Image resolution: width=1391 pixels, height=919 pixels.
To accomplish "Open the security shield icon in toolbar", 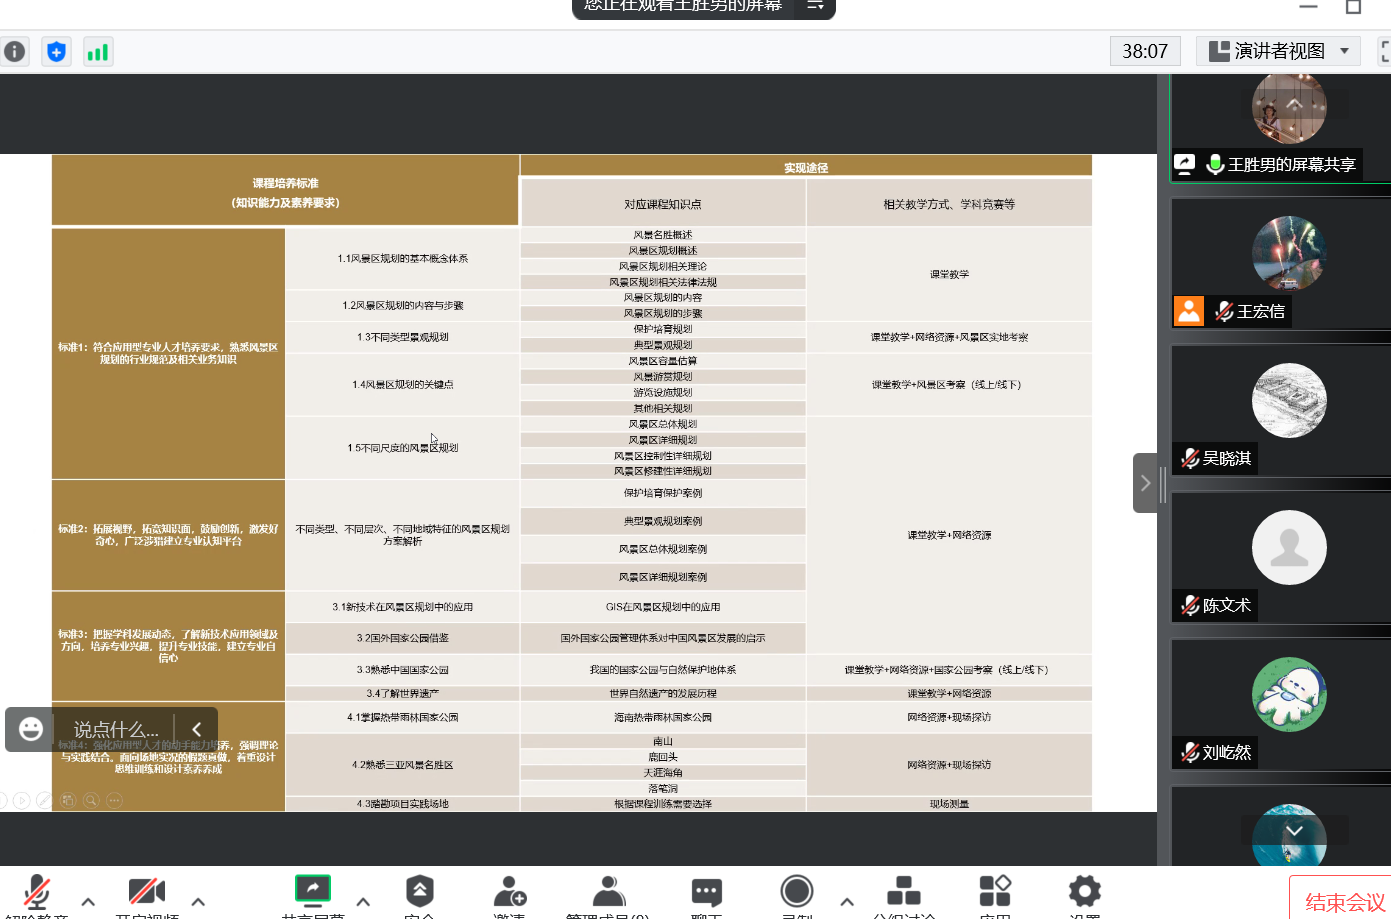I will [419, 890].
